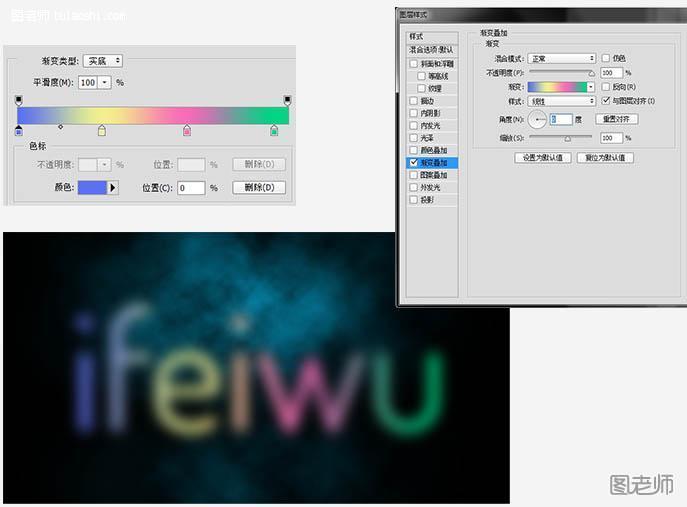Image resolution: width=687 pixels, height=507 pixels.
Task: Select the green color stop below gradient
Action: (x=274, y=131)
